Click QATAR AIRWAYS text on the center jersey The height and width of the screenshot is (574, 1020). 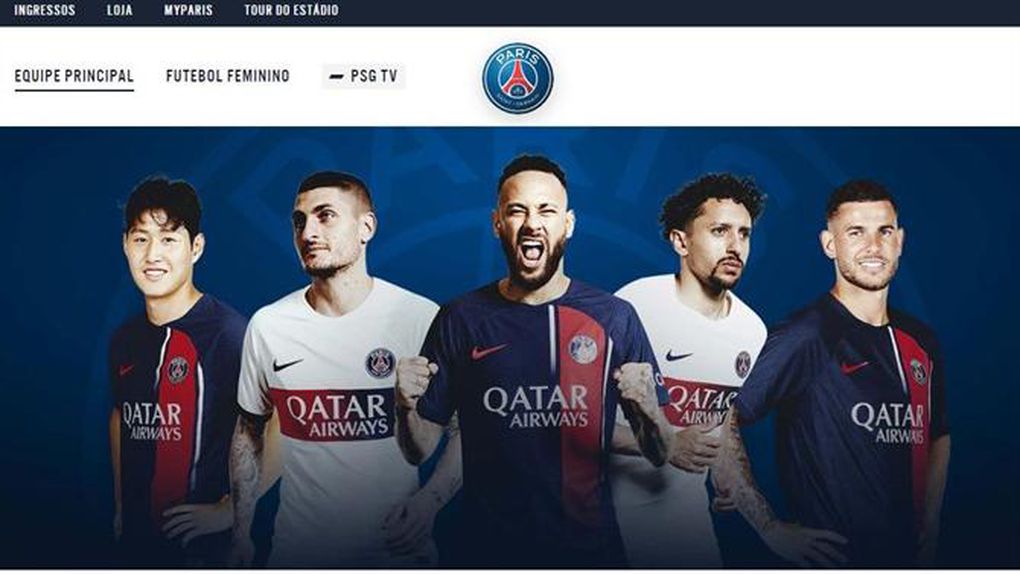(x=535, y=407)
